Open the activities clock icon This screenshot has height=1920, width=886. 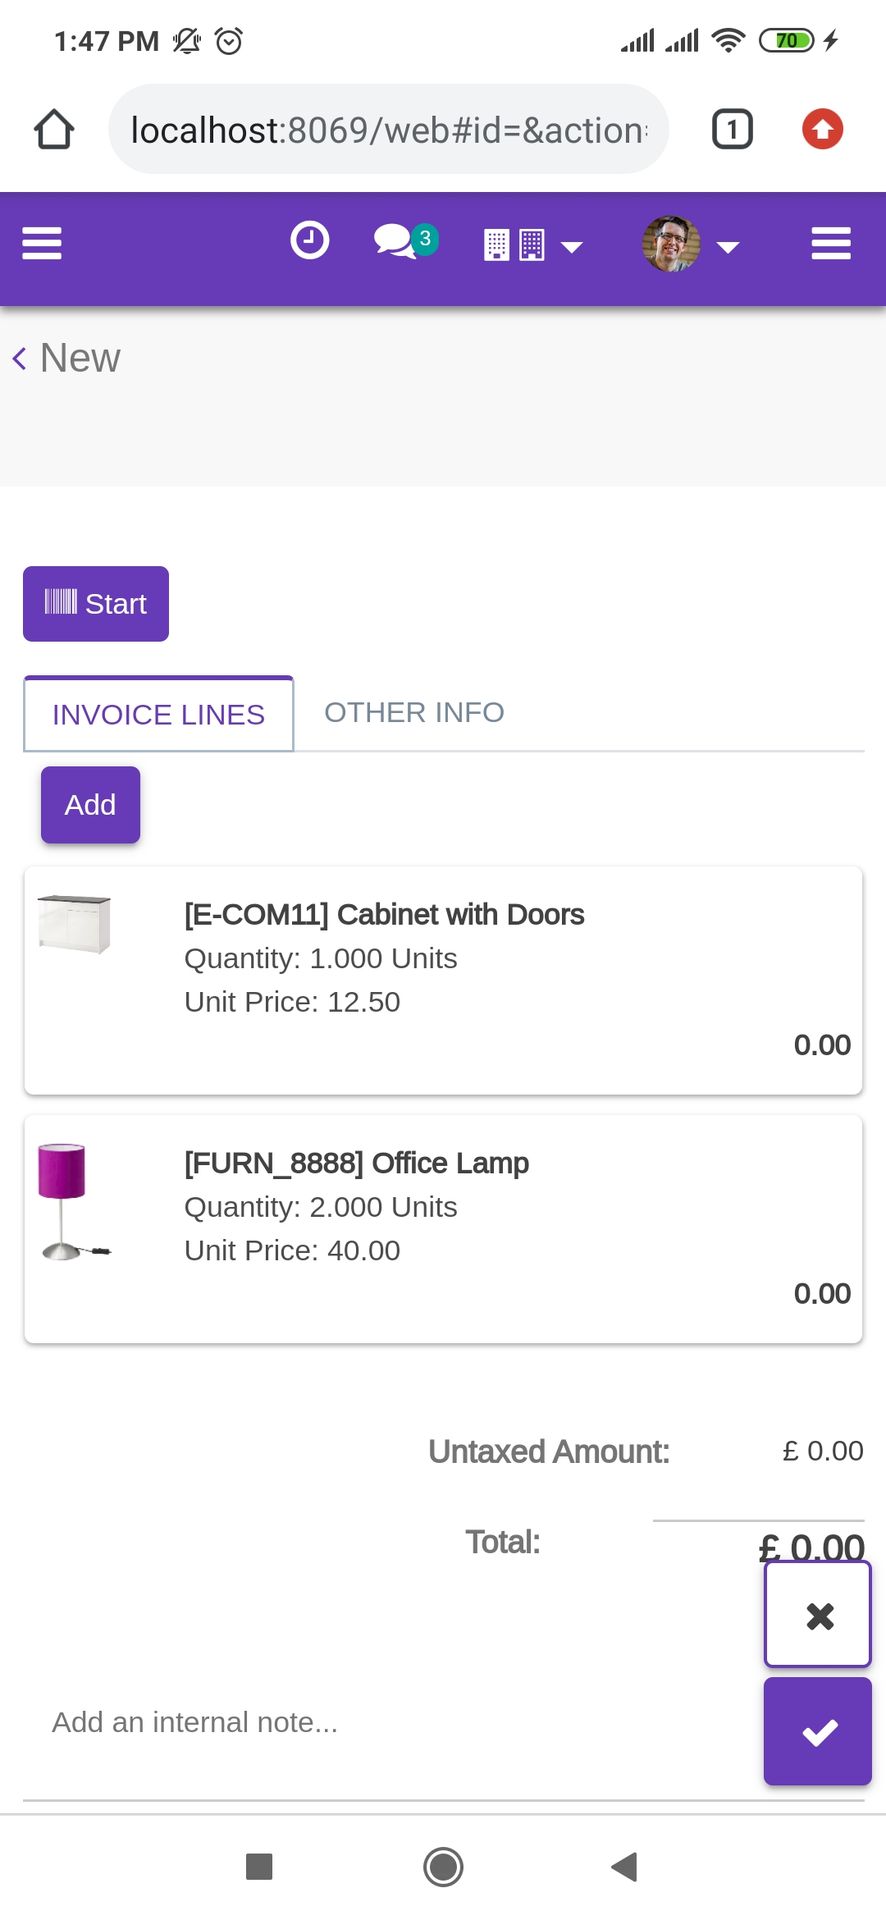tap(310, 241)
